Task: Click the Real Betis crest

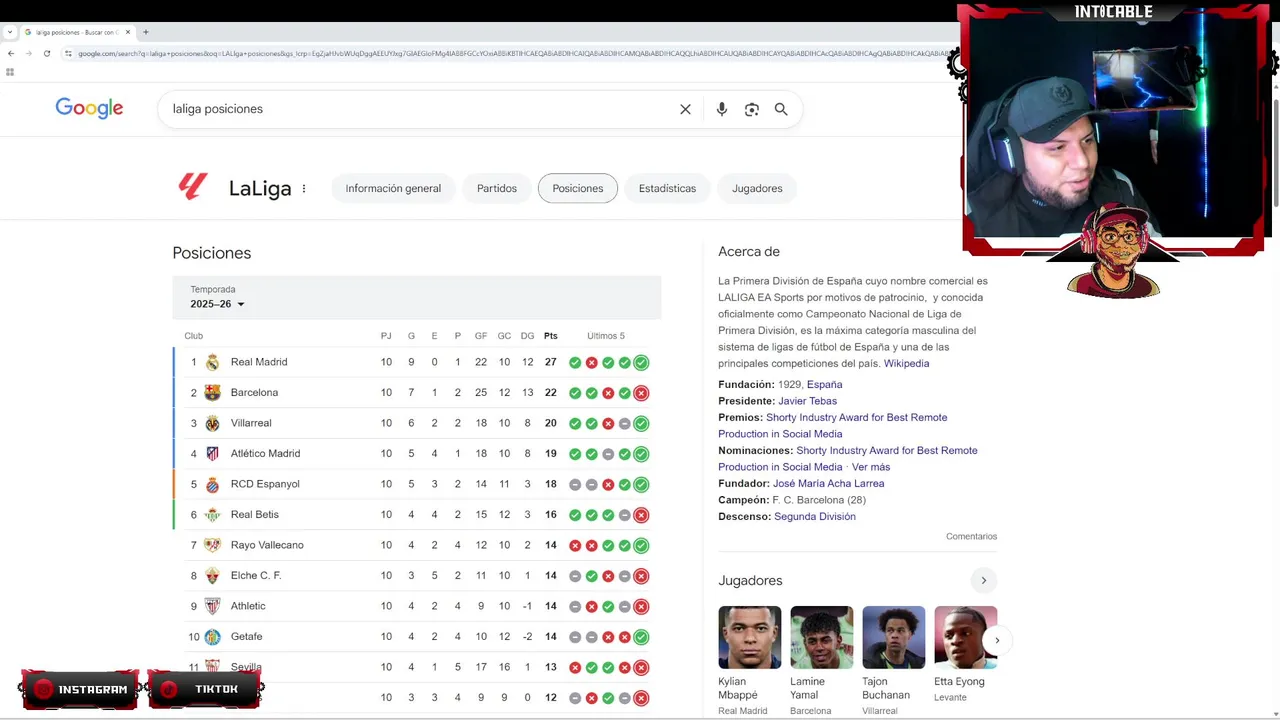Action: tap(212, 515)
